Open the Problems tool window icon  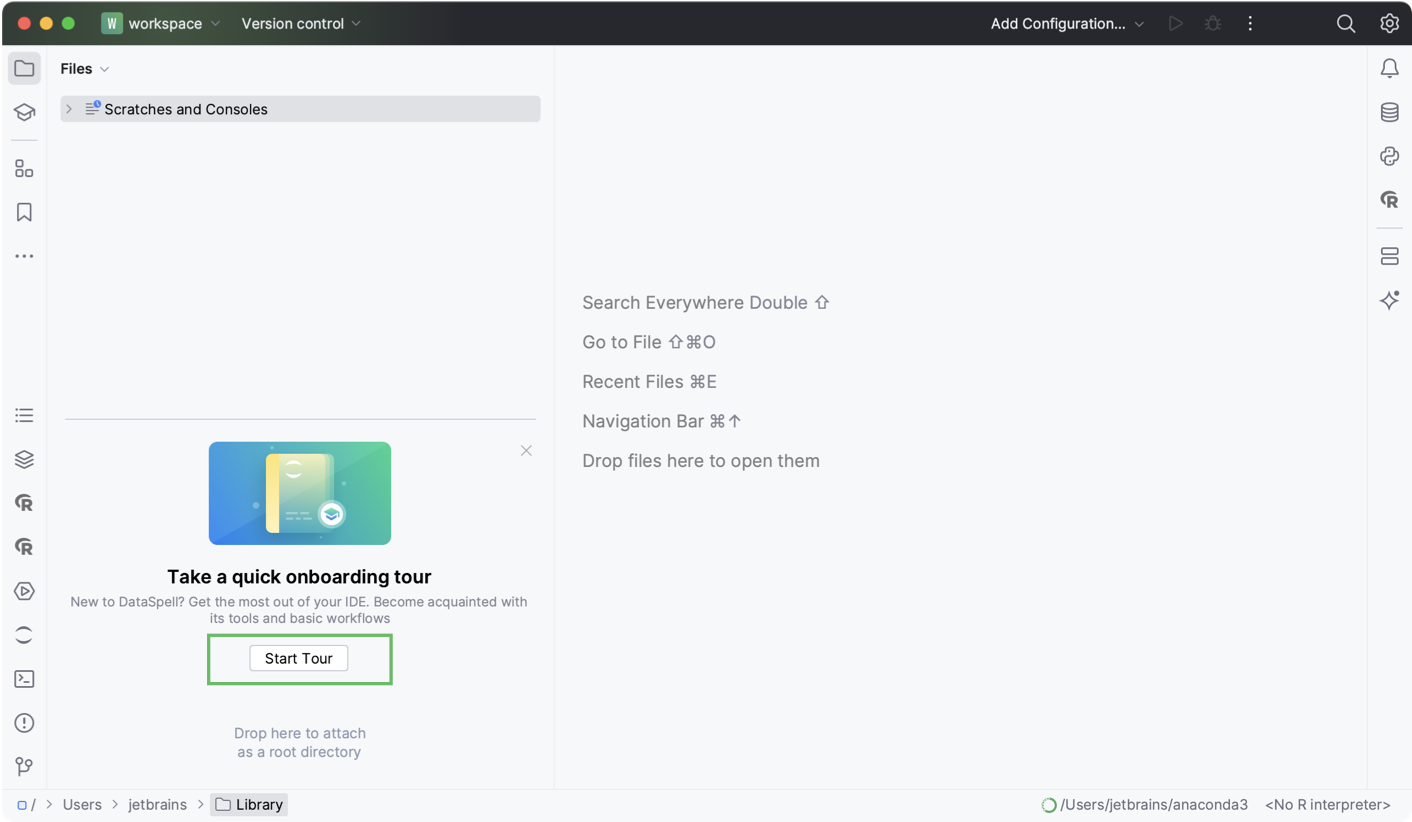coord(24,723)
